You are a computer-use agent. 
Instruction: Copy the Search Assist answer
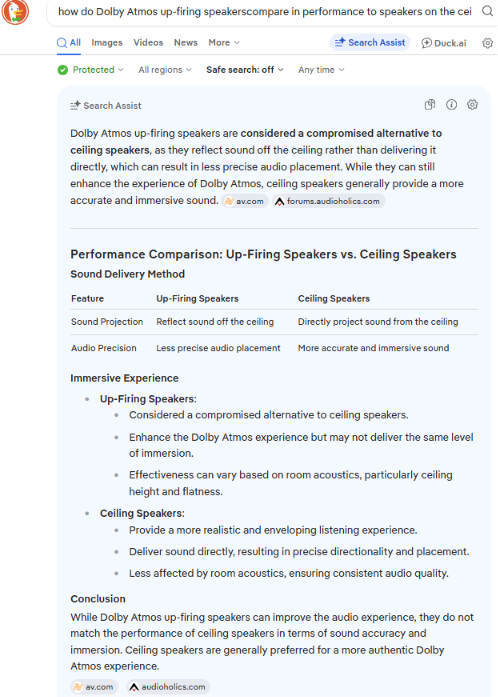(430, 105)
